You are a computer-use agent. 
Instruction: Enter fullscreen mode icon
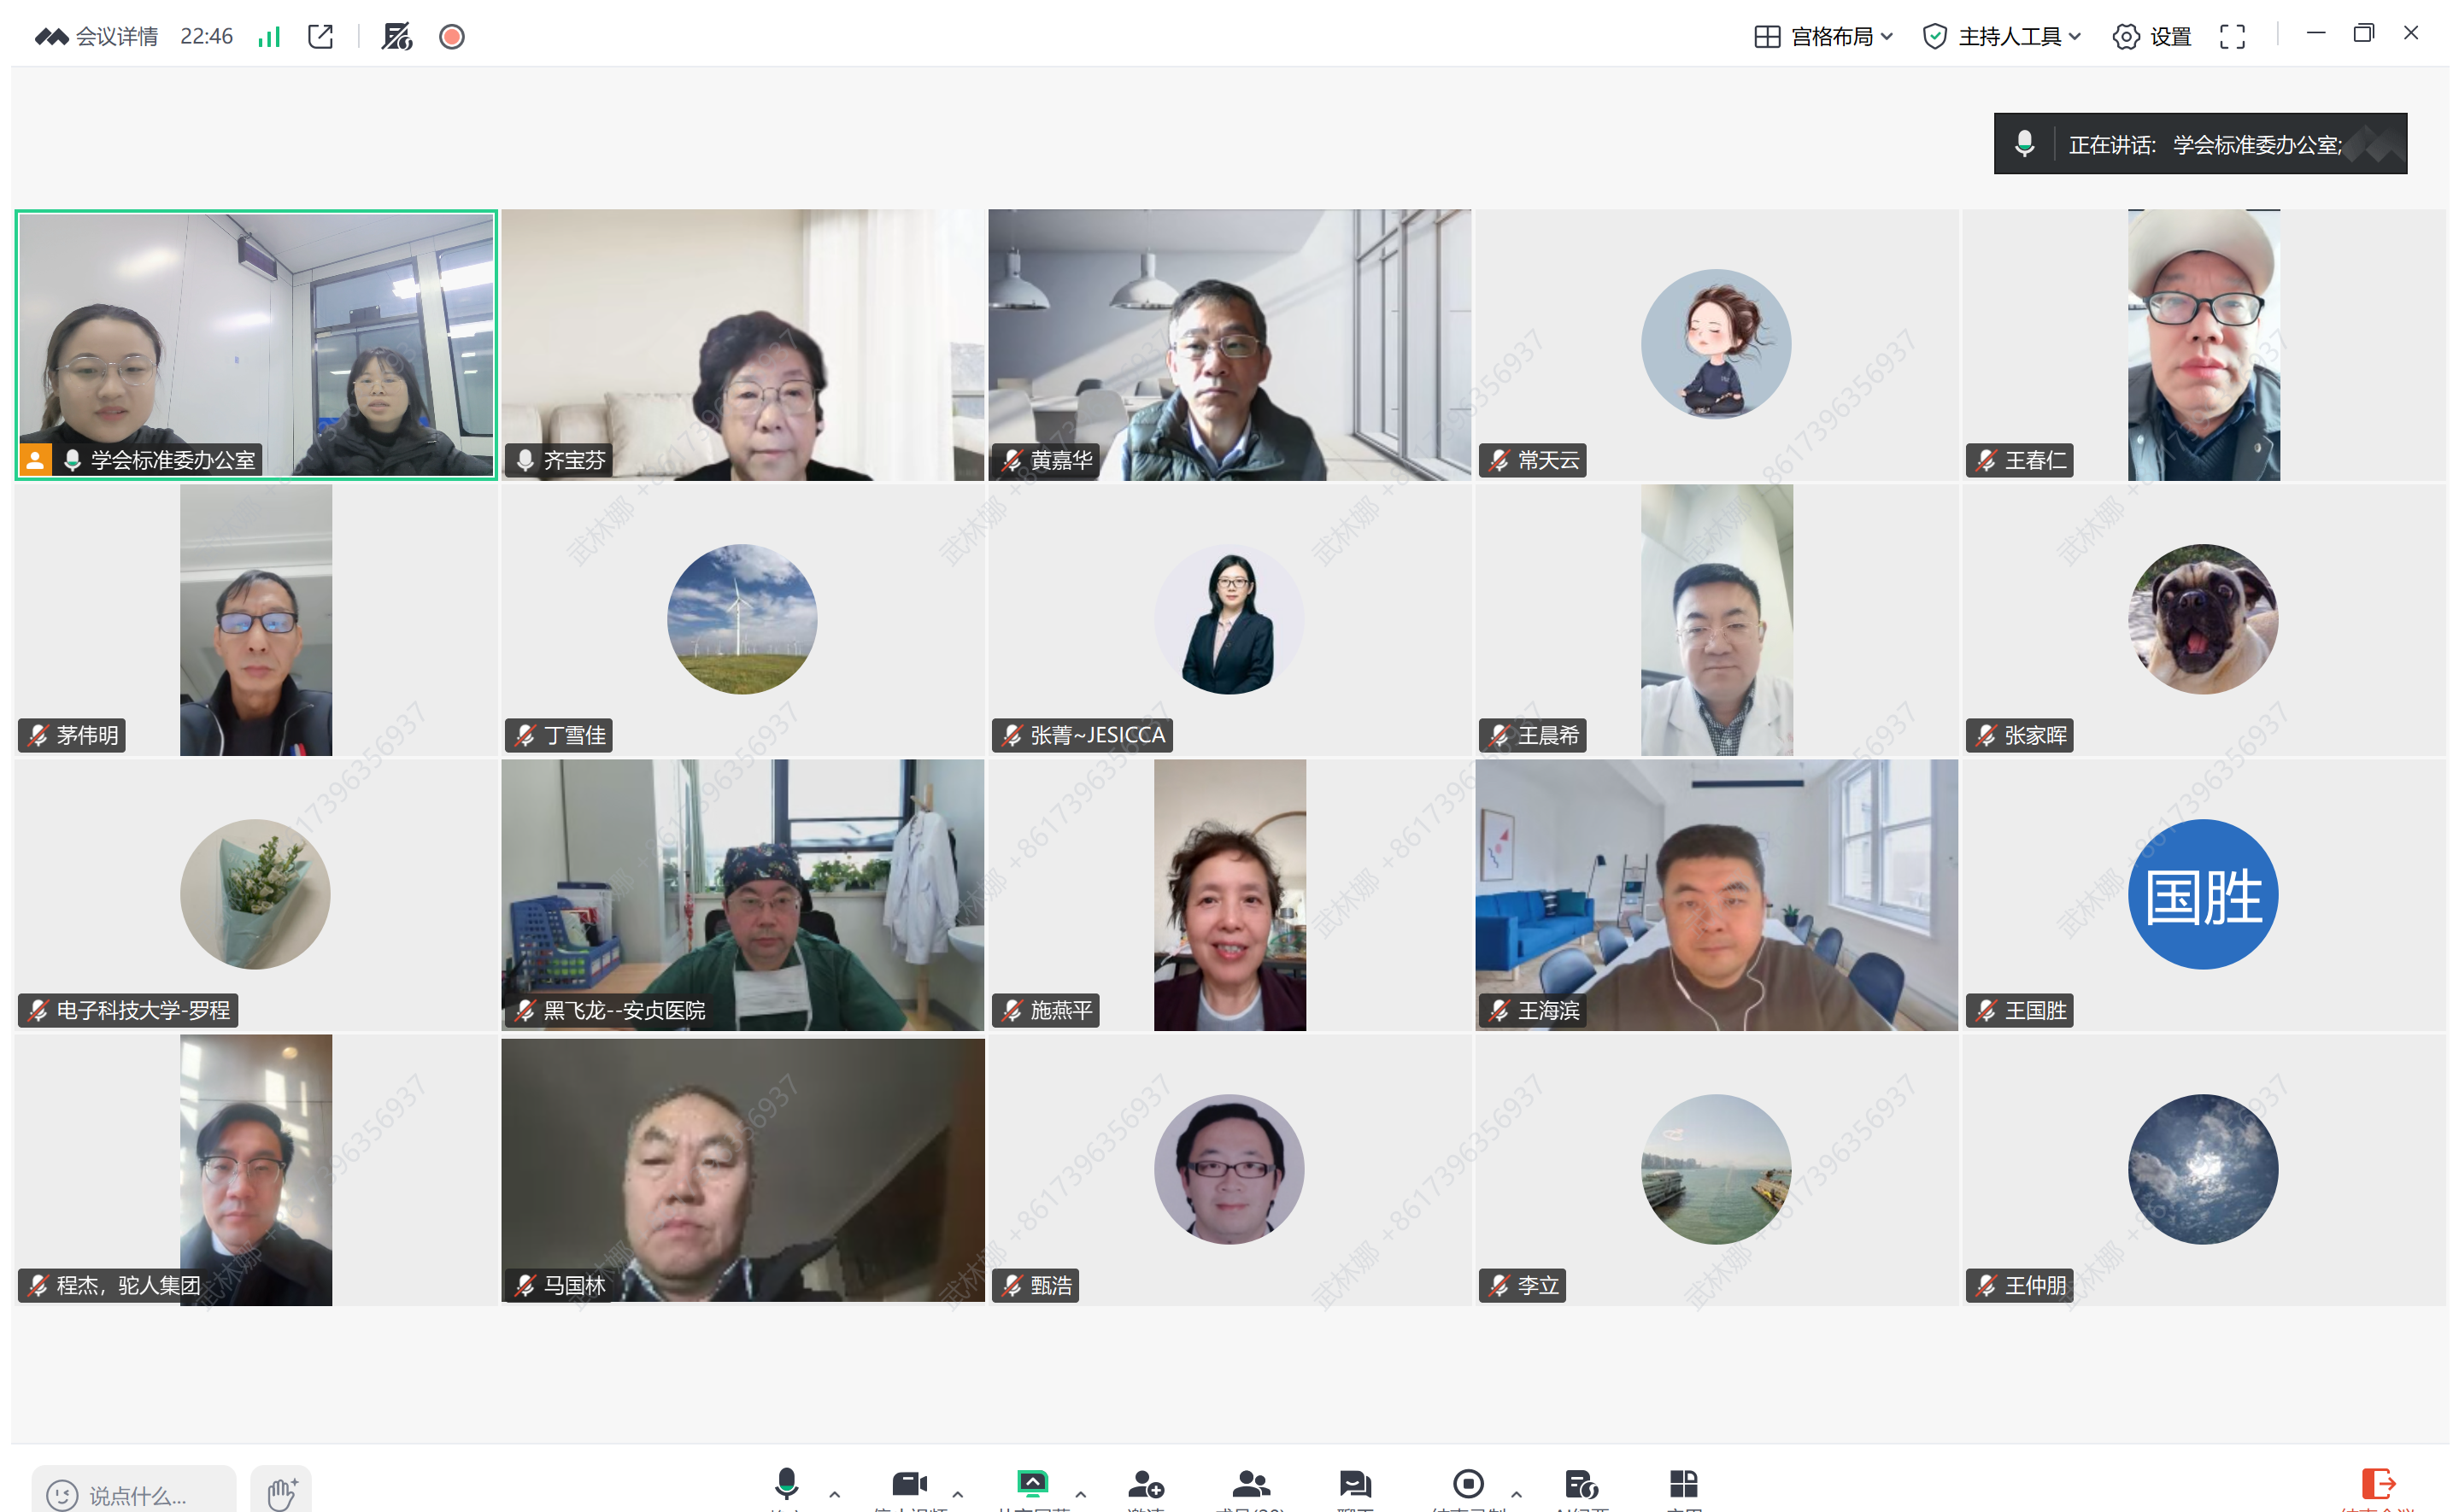point(2232,37)
